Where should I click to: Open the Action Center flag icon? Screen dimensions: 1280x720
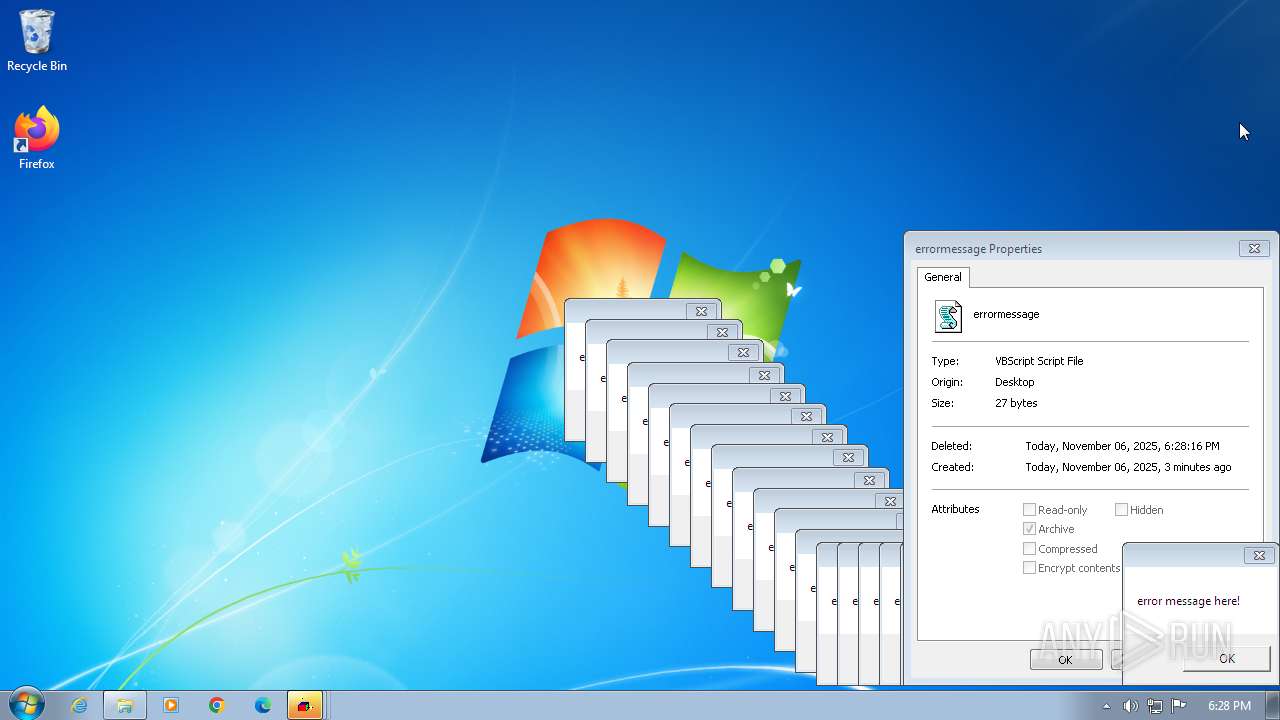pos(1179,706)
